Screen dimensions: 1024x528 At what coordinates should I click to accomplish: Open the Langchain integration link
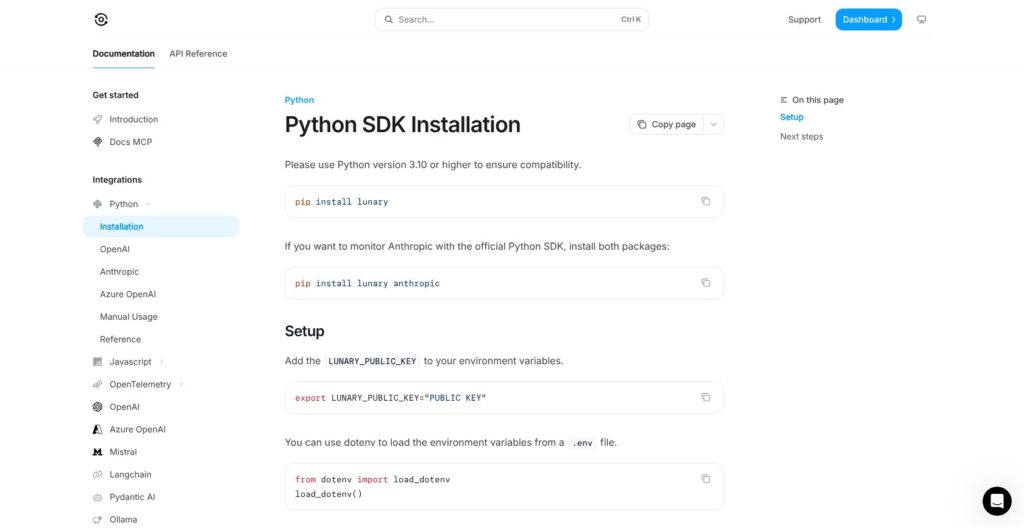(130, 474)
